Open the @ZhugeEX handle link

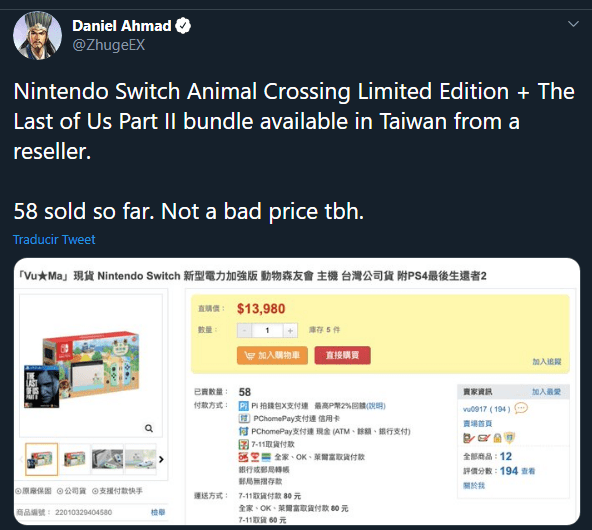[x=109, y=45]
